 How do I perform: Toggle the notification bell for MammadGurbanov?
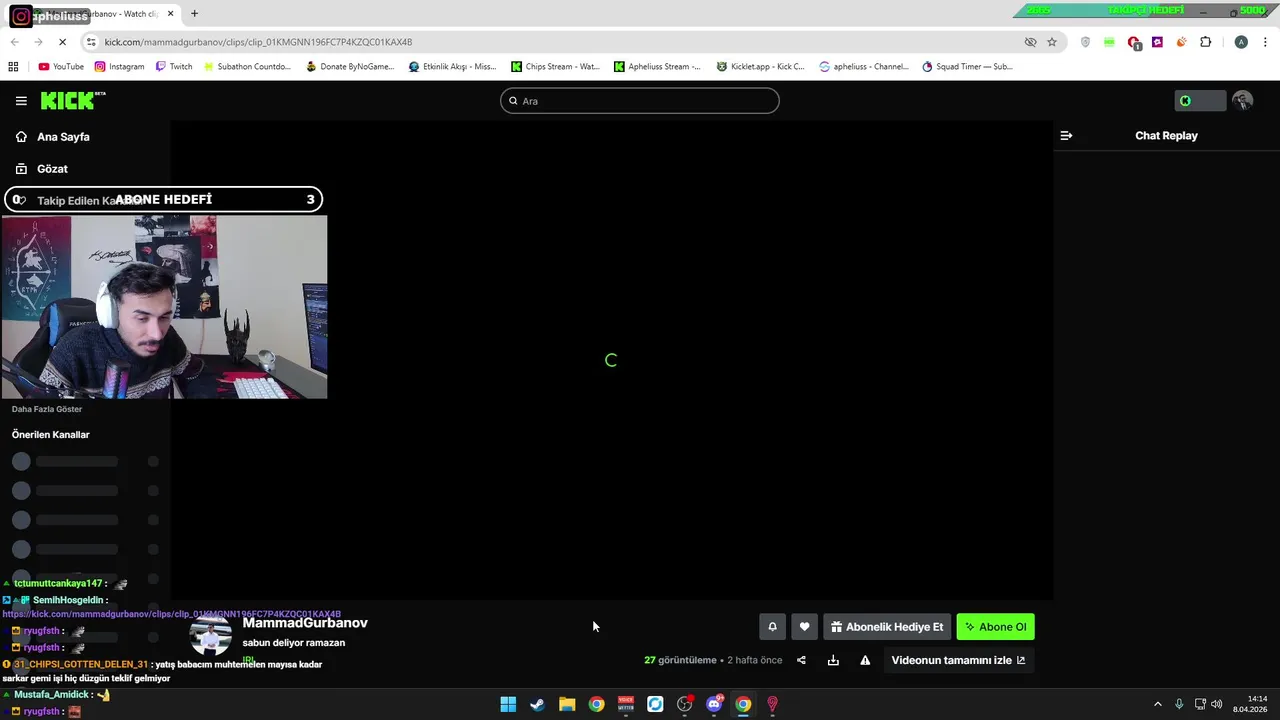pos(772,627)
